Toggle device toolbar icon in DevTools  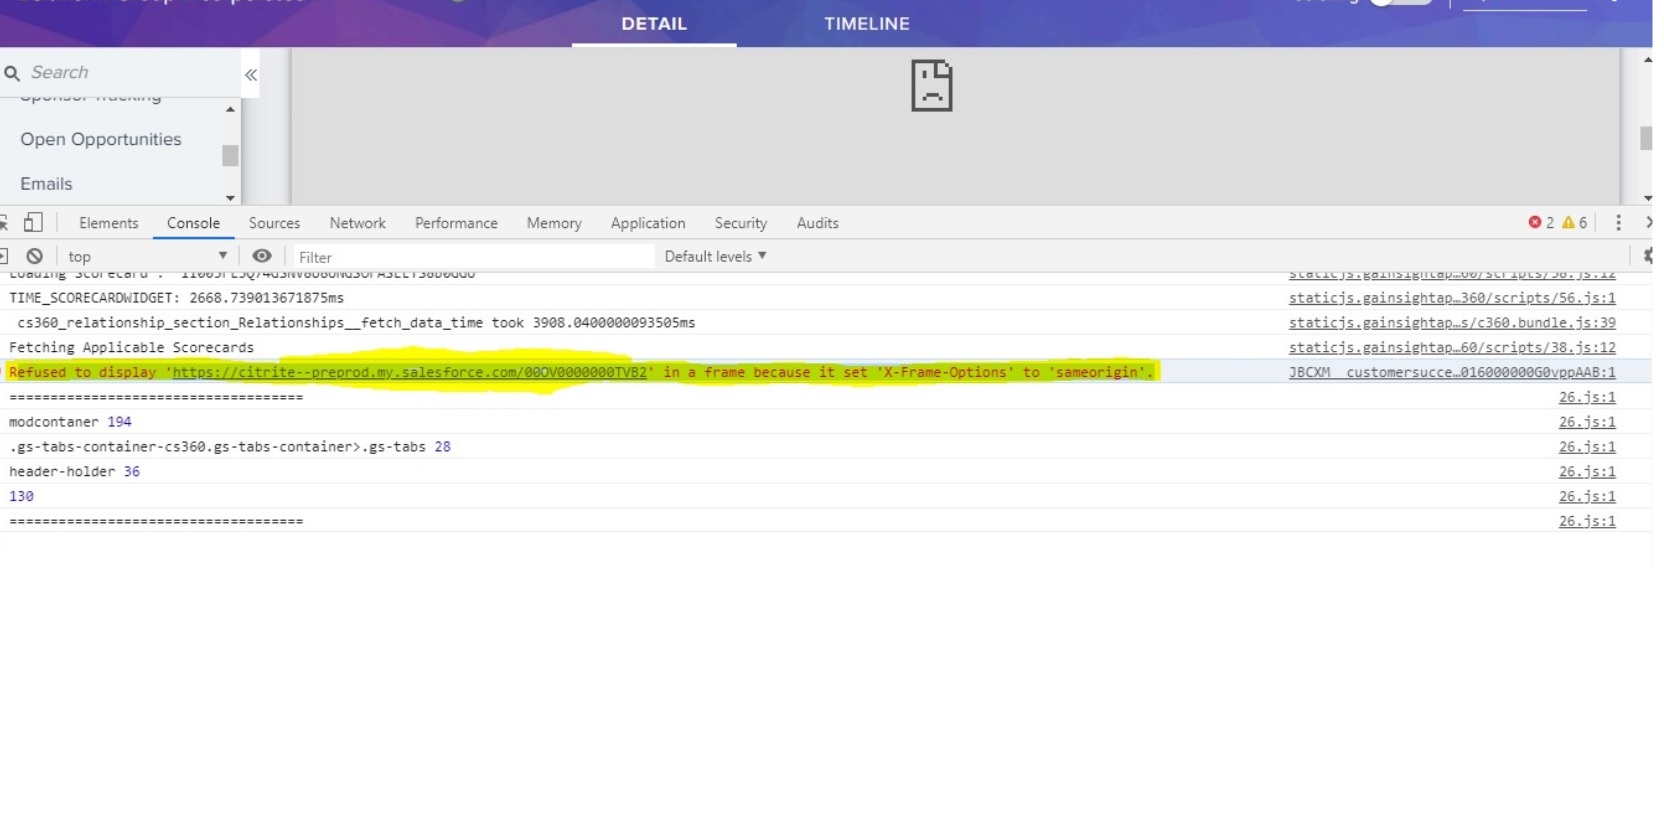[x=33, y=222]
